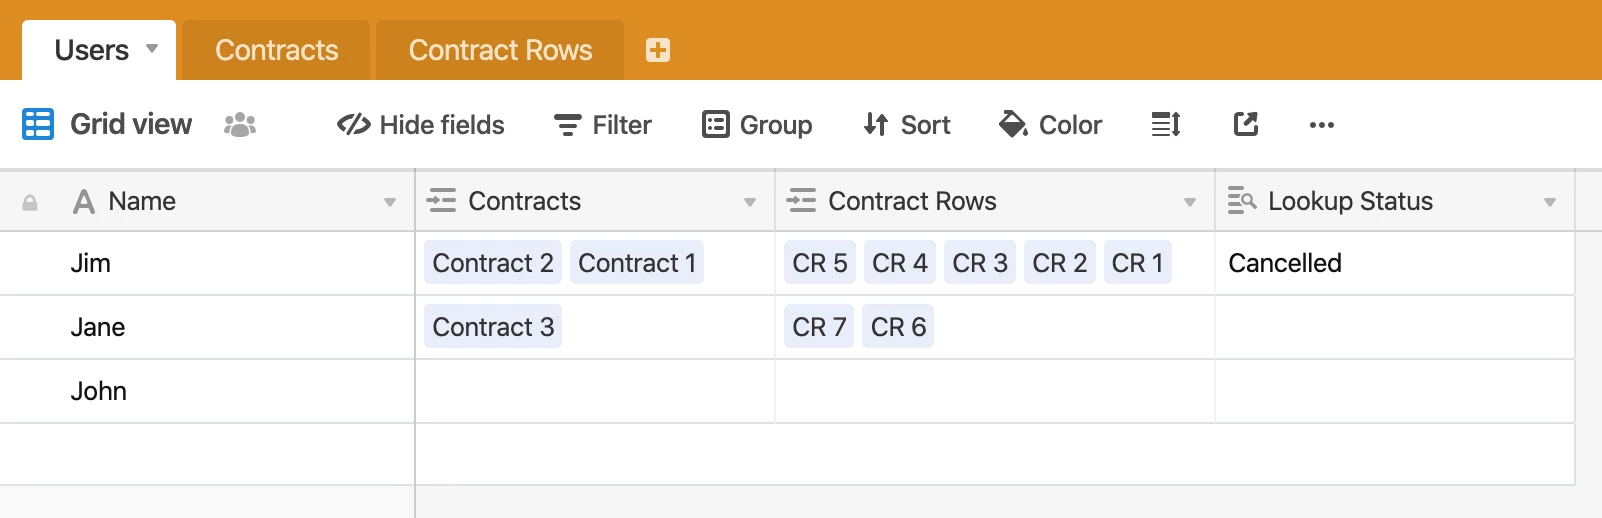Open Hide fields toggle menu

(421, 125)
